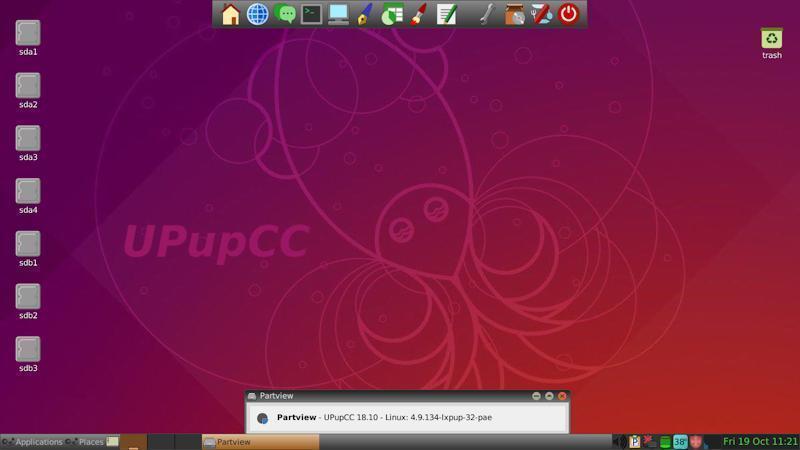Open the wrench setup tool
This screenshot has width=800, height=450.
coord(487,14)
